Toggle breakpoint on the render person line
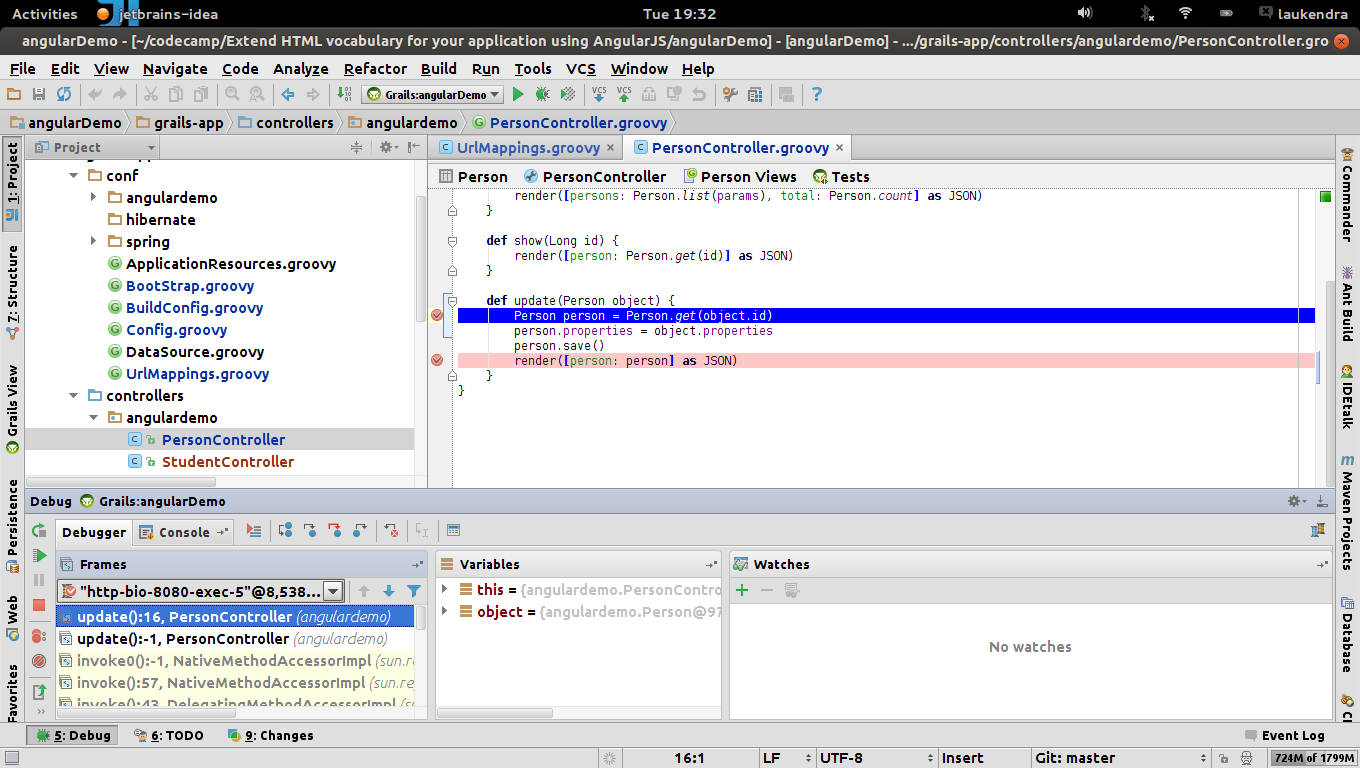The width and height of the screenshot is (1360, 768). 437,360
